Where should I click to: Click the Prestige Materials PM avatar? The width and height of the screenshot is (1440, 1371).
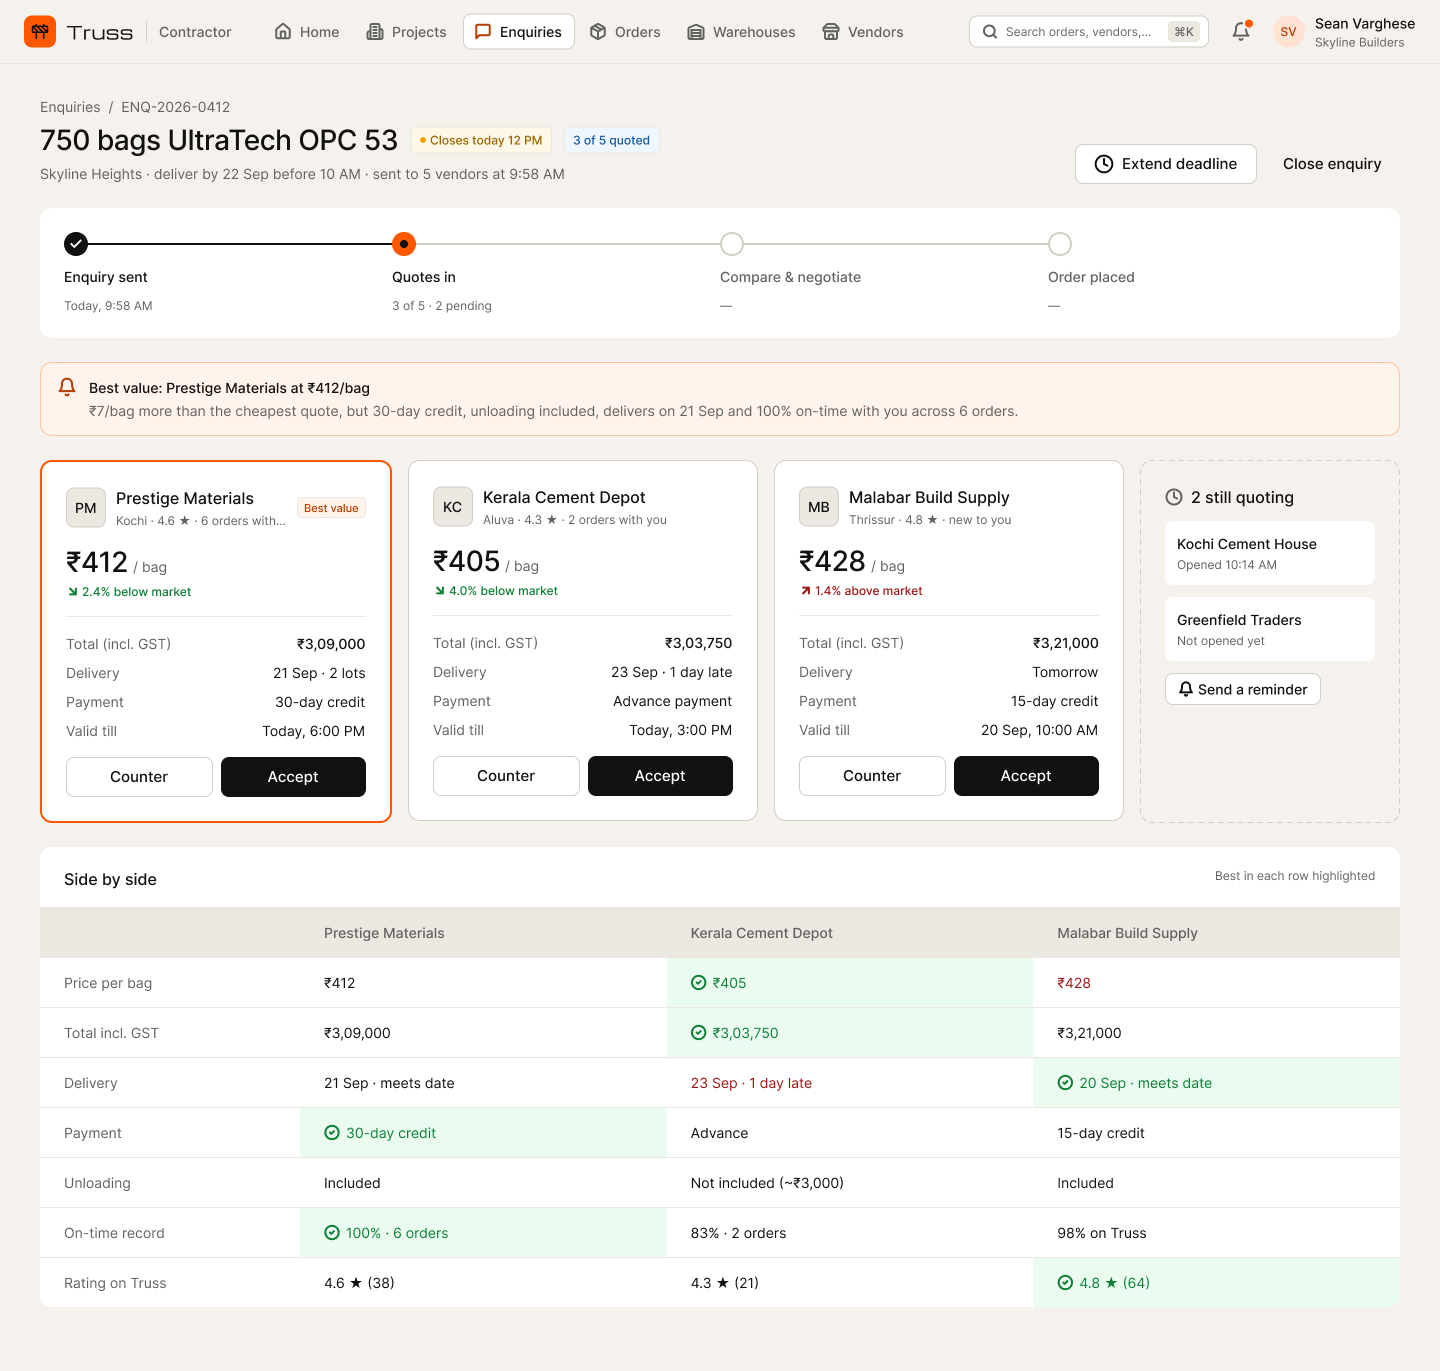point(86,508)
